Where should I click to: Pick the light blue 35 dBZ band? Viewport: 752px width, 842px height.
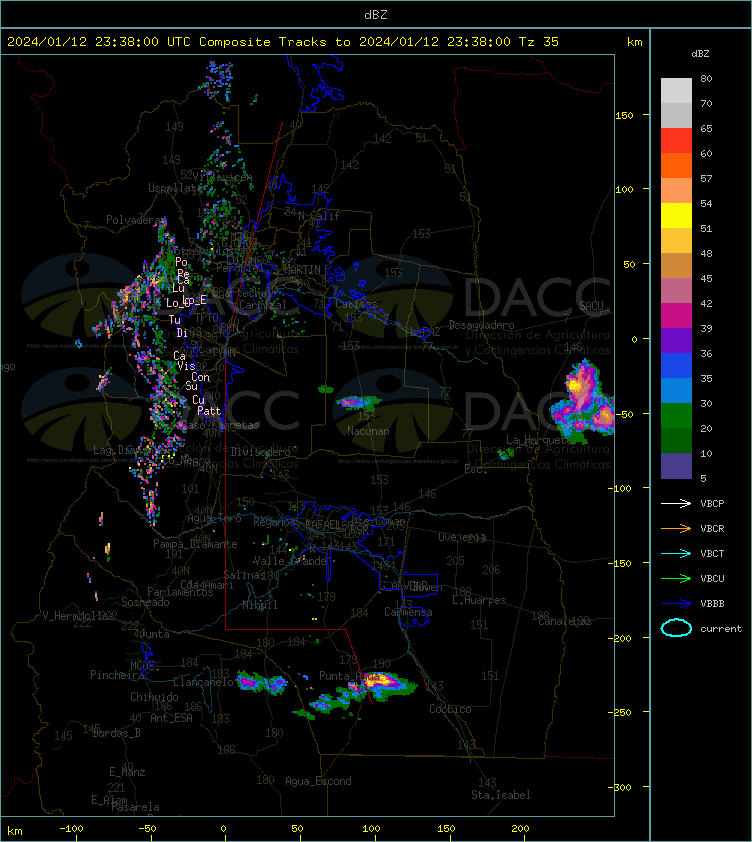[676, 390]
